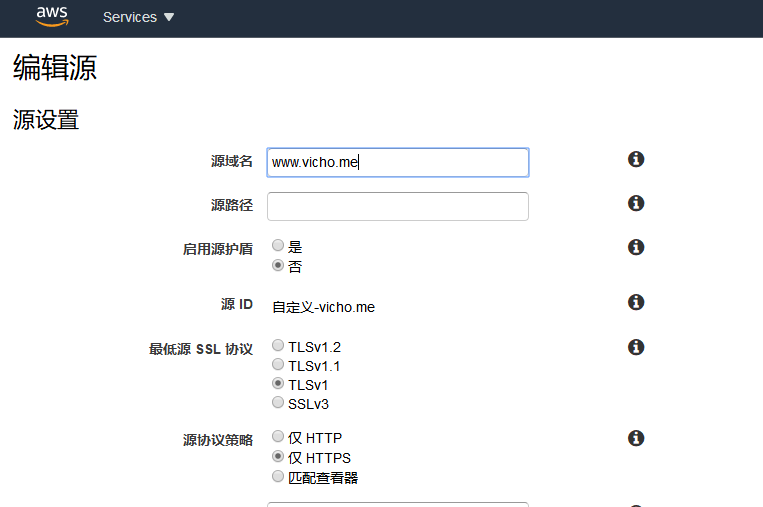
Task: Click the partially visible field below 源协议策略
Action: coord(397,504)
